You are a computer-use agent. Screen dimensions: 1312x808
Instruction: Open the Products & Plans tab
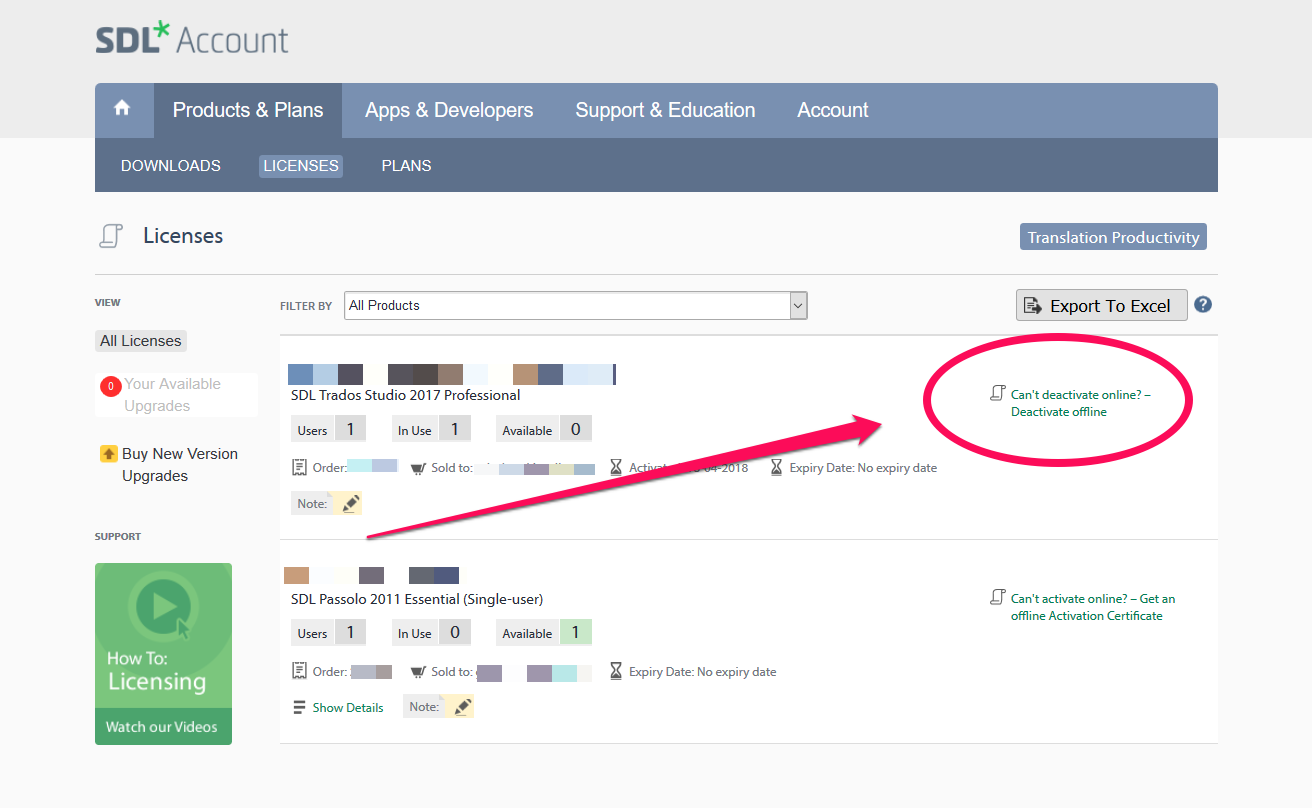(248, 110)
